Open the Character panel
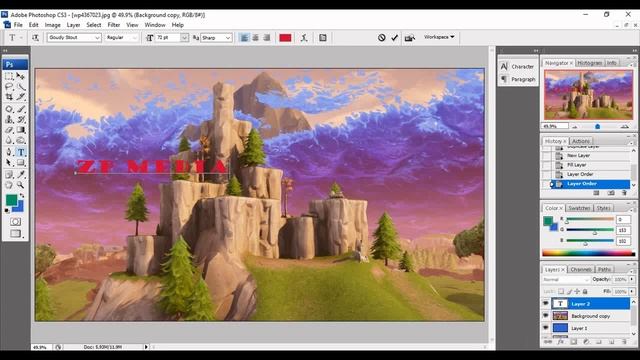 point(518,66)
